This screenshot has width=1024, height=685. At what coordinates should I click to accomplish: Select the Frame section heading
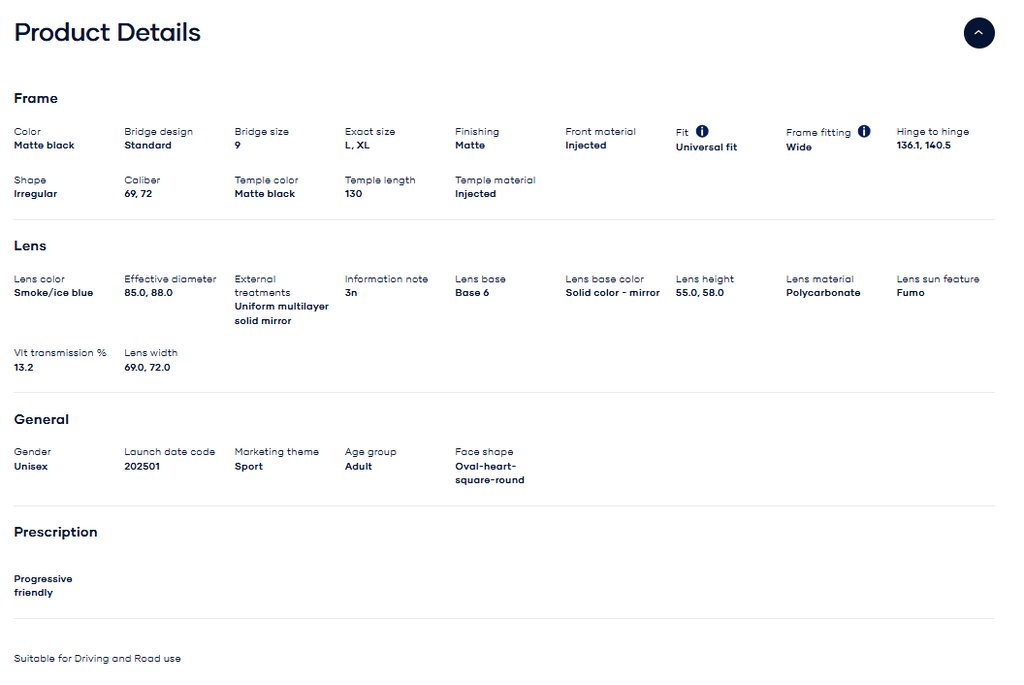36,99
